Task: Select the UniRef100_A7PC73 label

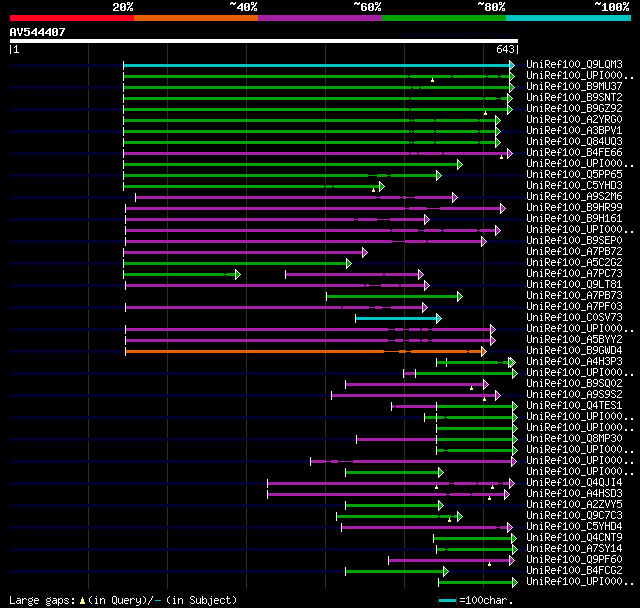Action: click(574, 274)
